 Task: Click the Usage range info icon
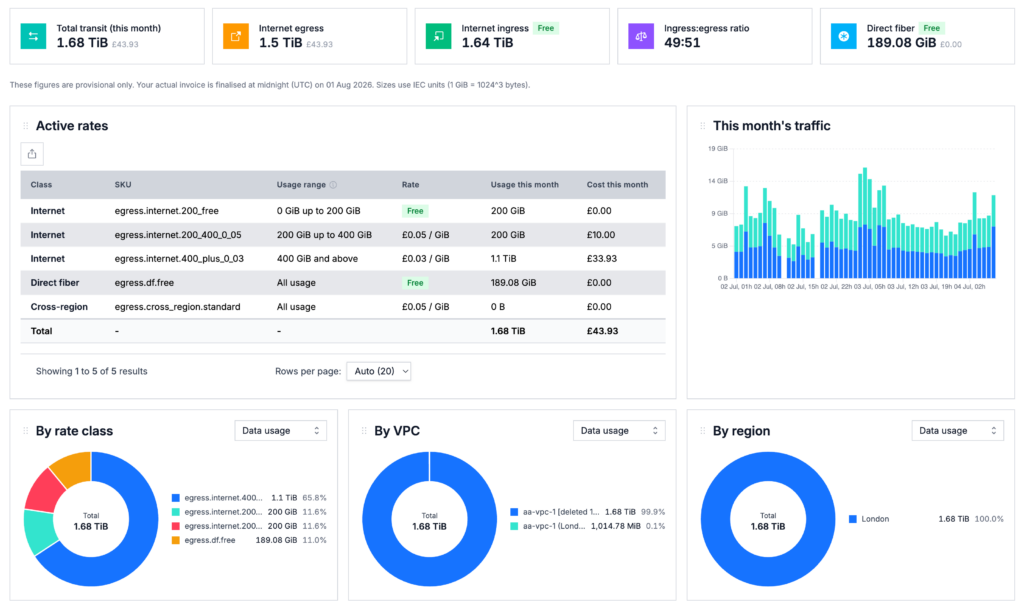pos(333,185)
